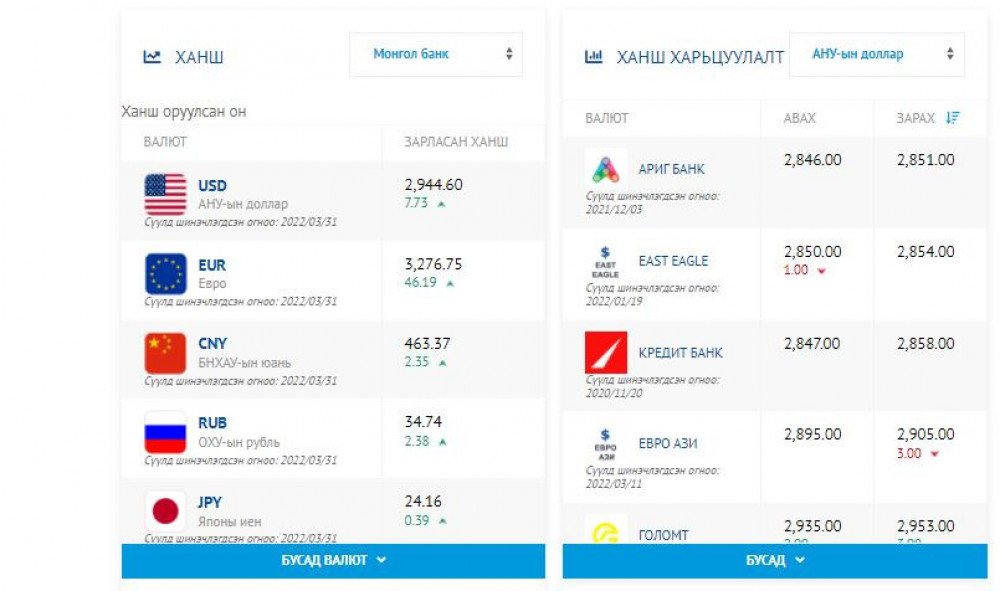Click the ОХУ-ын рубль description text
The width and height of the screenshot is (1000, 591).
[239, 442]
